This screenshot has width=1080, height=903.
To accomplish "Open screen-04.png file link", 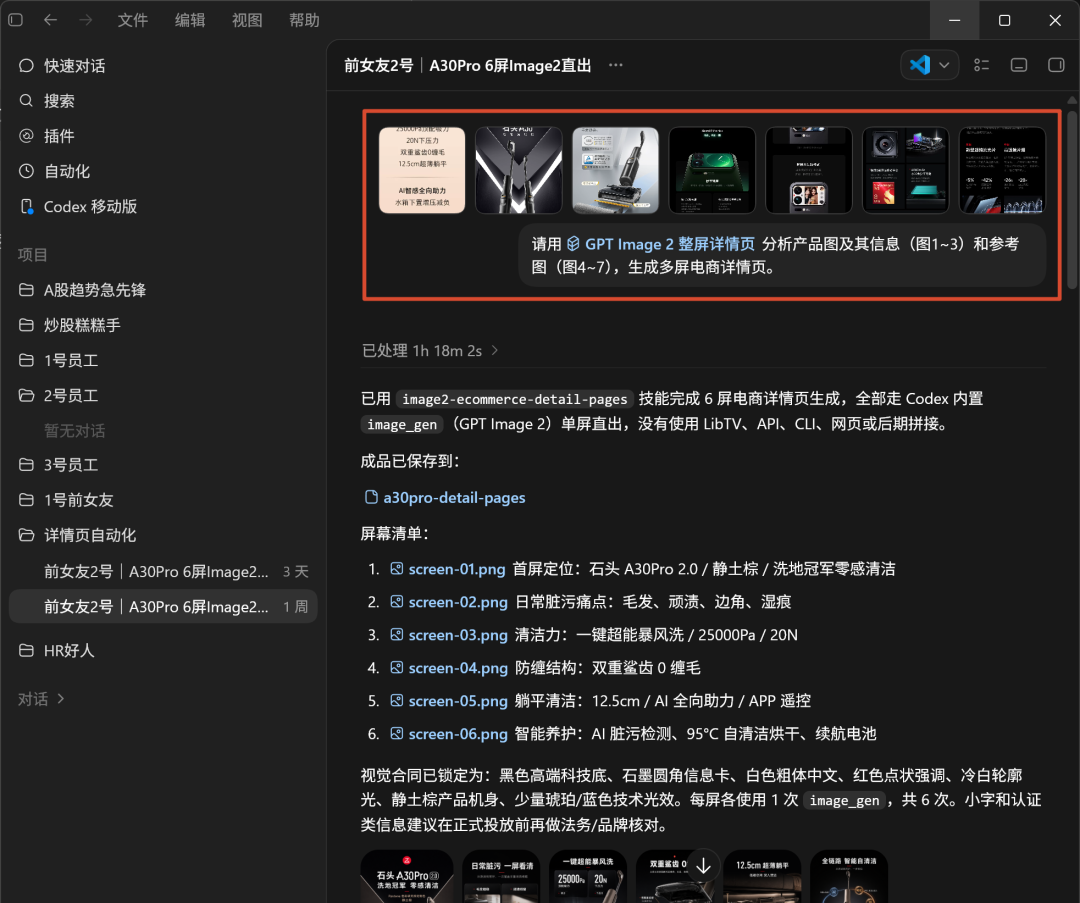I will point(448,667).
